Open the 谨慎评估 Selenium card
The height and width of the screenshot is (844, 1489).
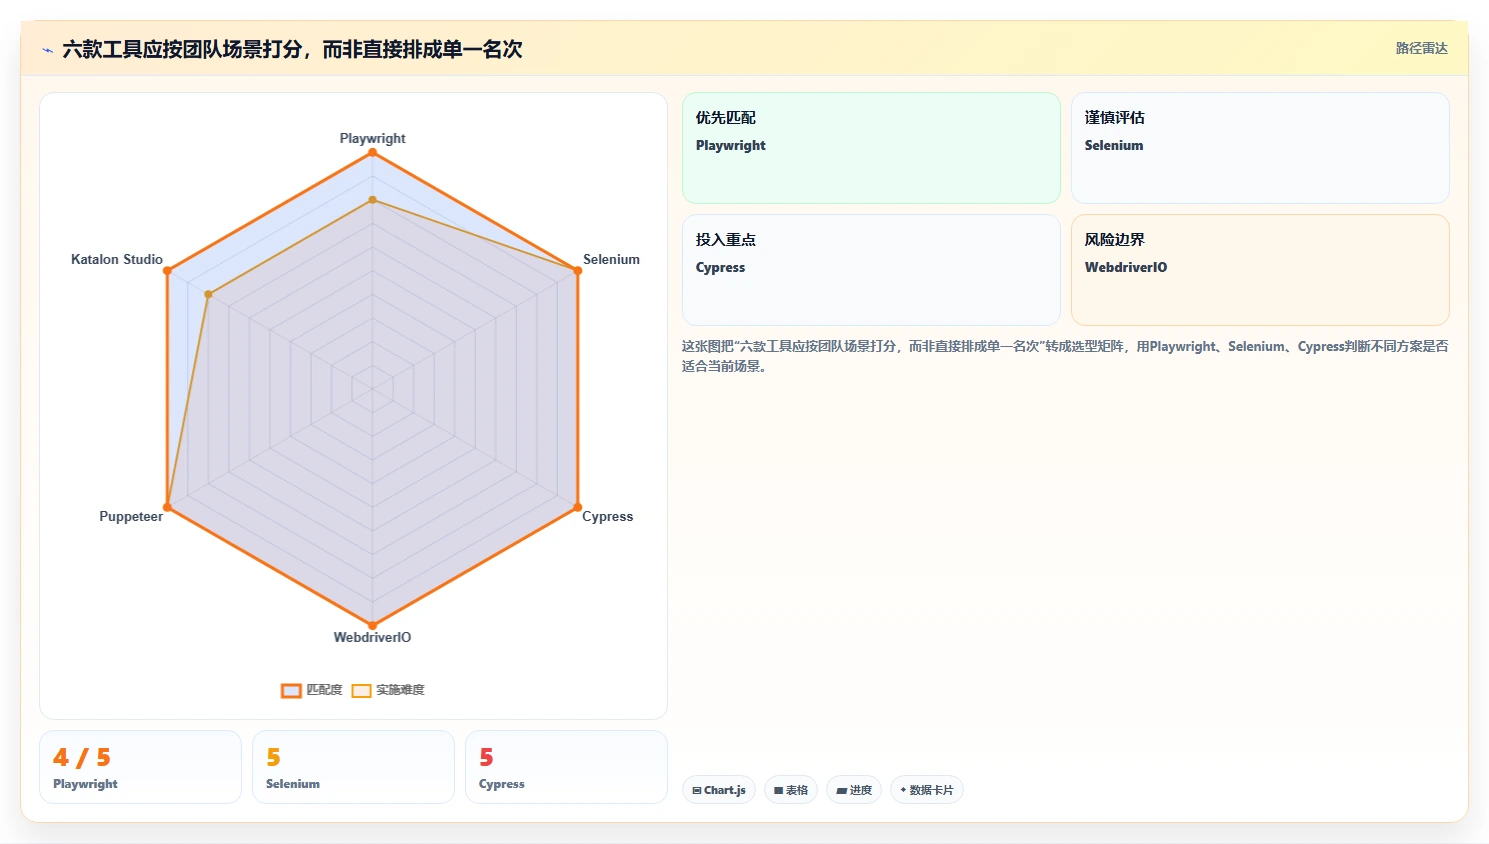1260,148
